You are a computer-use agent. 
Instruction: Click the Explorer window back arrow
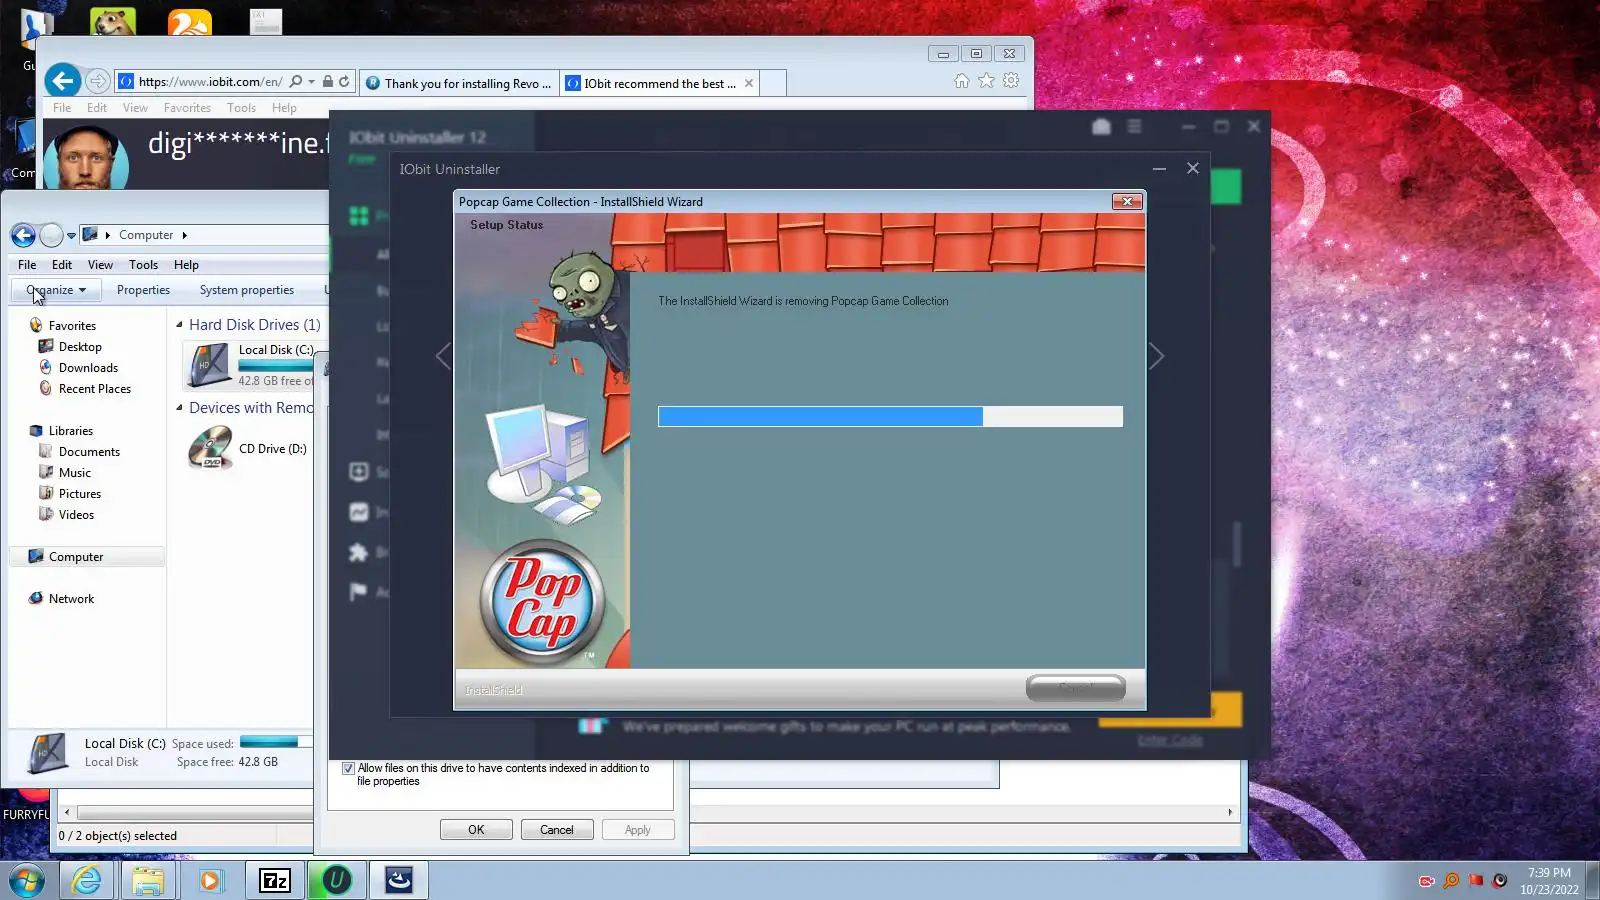(23, 235)
